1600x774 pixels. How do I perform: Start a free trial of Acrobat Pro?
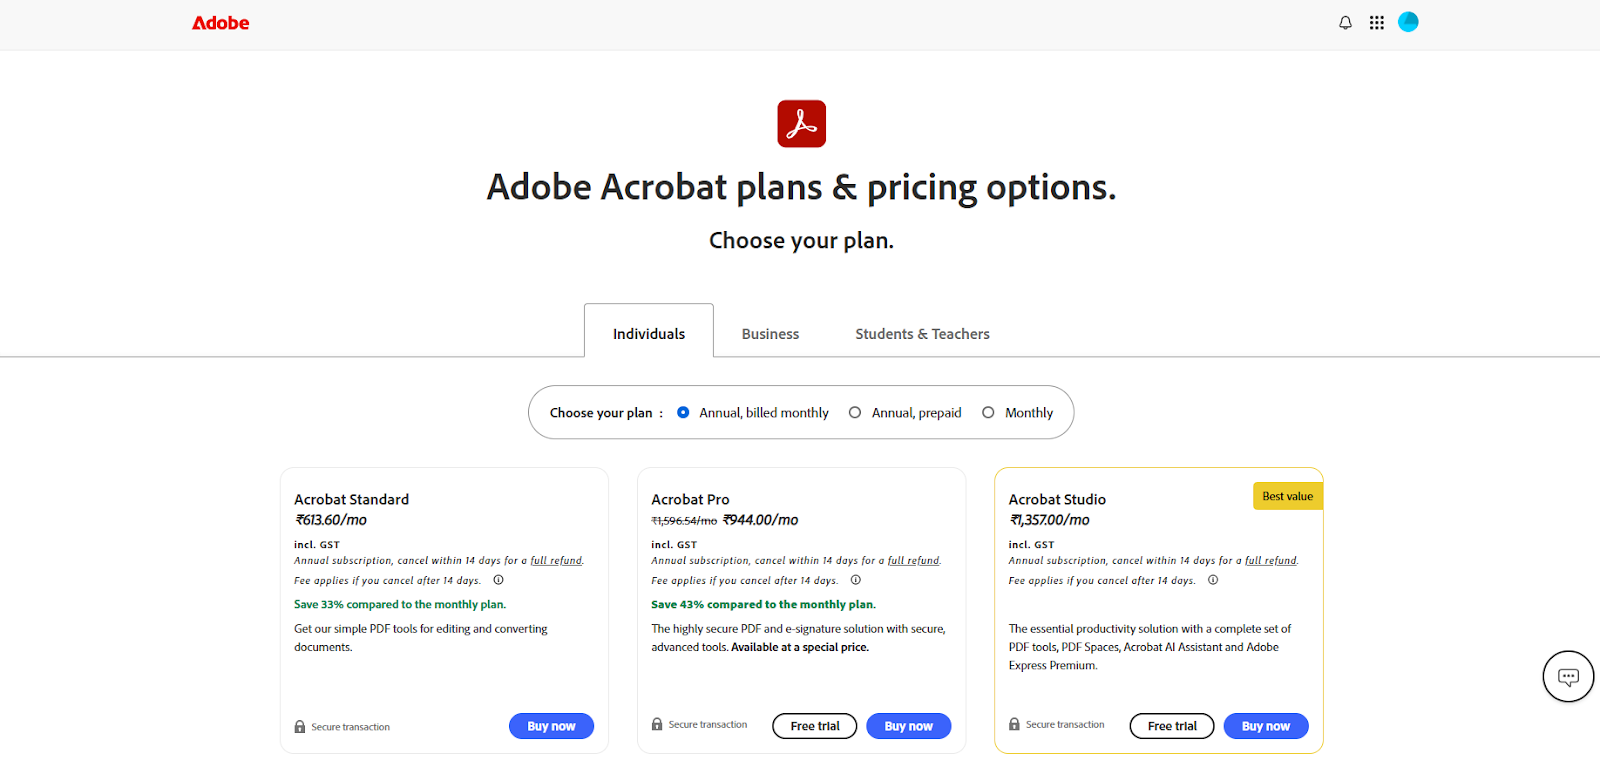pyautogui.click(x=814, y=726)
